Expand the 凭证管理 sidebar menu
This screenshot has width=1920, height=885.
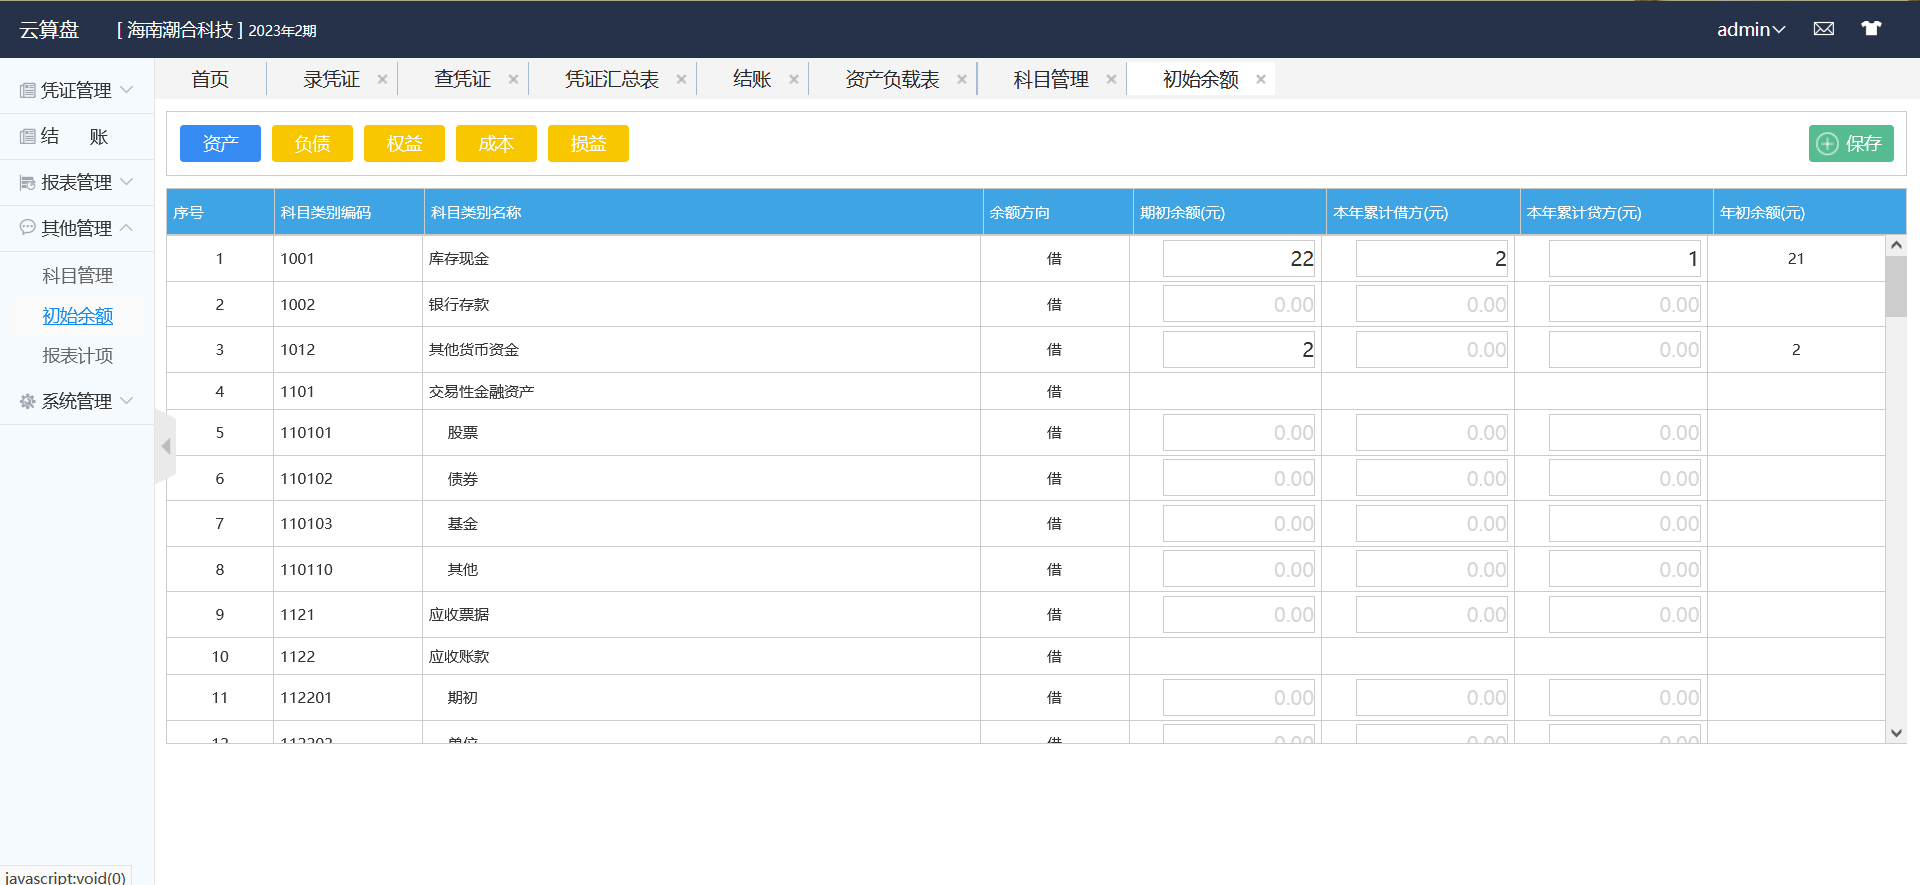coord(77,90)
